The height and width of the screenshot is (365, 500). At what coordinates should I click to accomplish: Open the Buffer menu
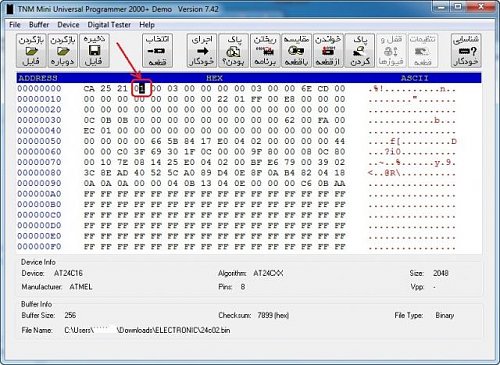click(x=39, y=25)
